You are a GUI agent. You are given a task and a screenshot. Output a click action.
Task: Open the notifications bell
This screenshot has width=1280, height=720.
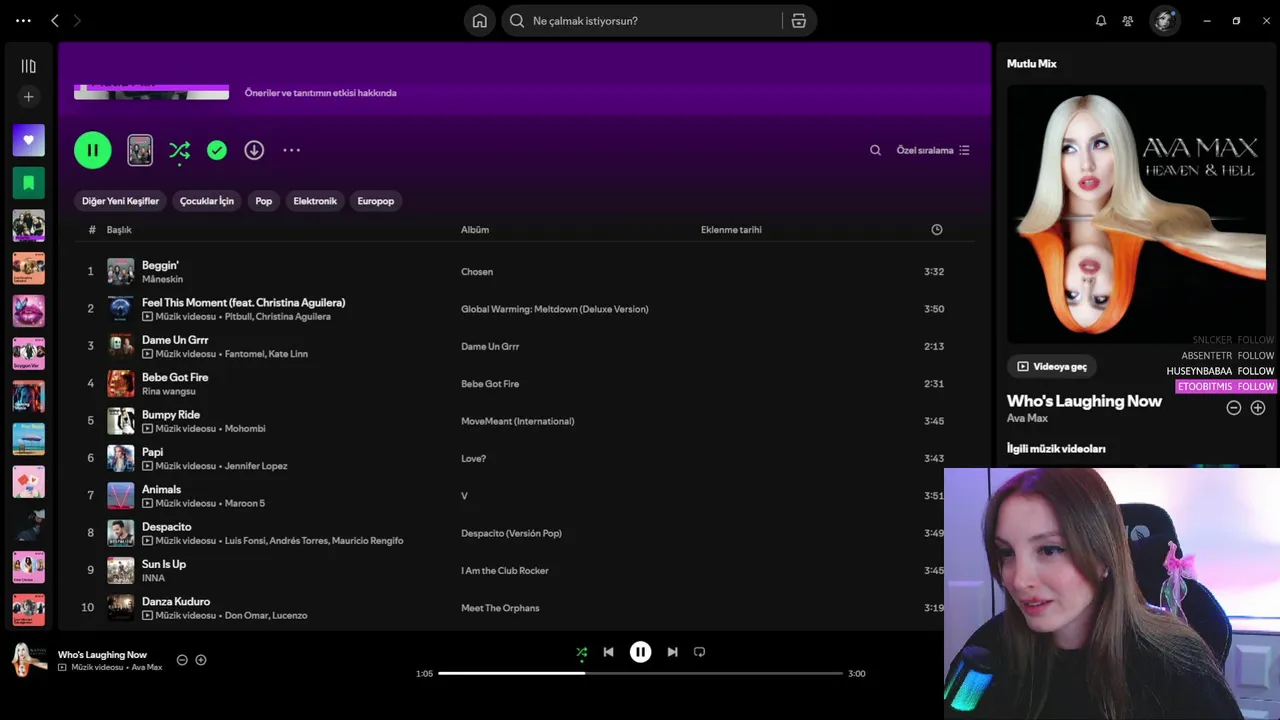(1101, 21)
